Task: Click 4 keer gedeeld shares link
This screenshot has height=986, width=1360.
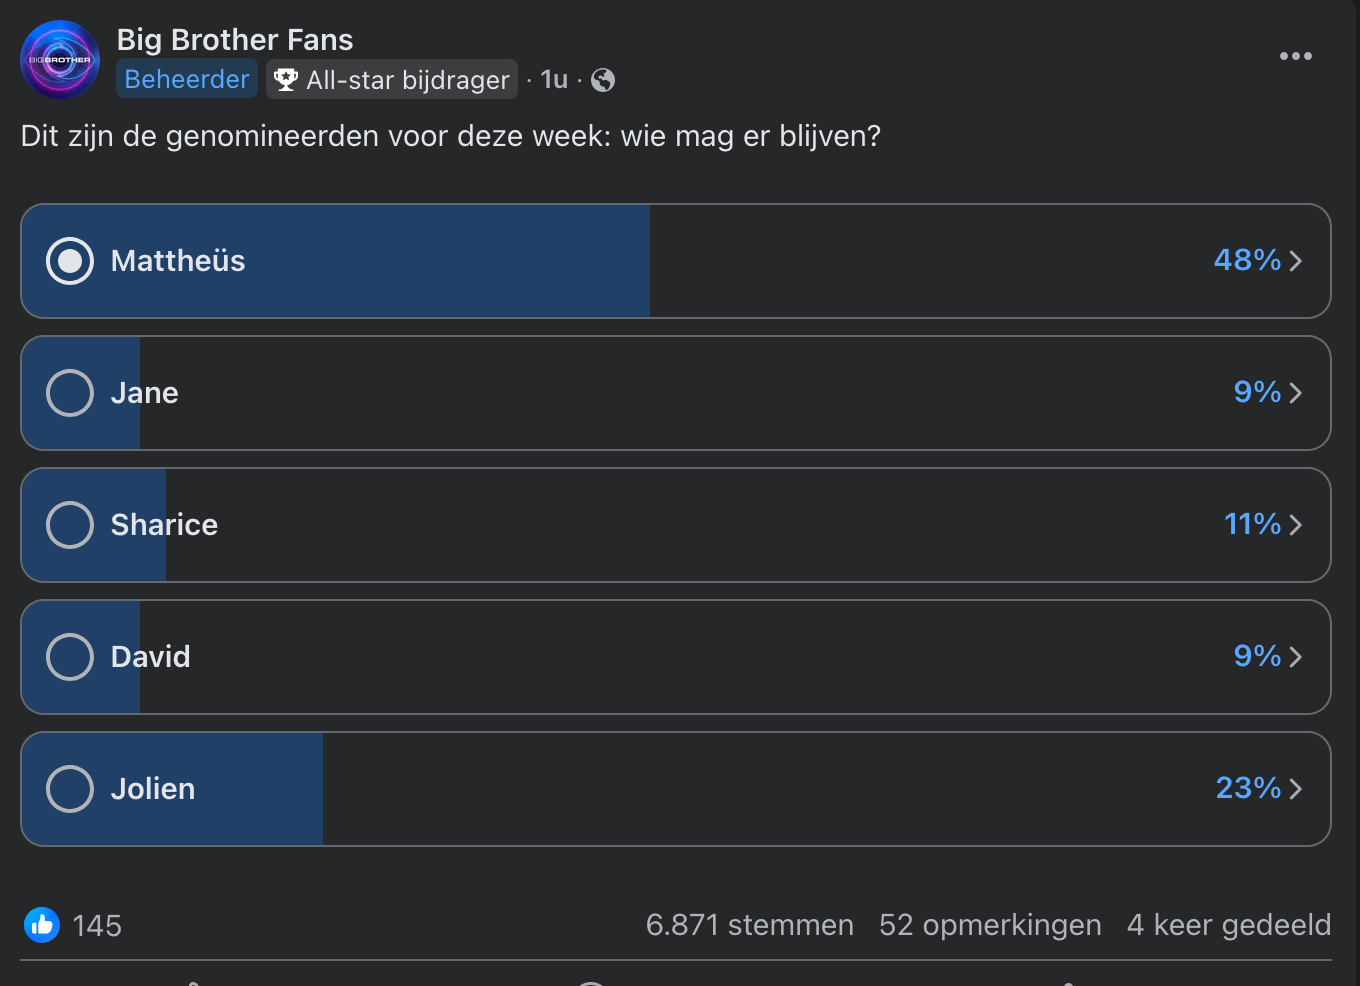Action: pyautogui.click(x=1229, y=925)
